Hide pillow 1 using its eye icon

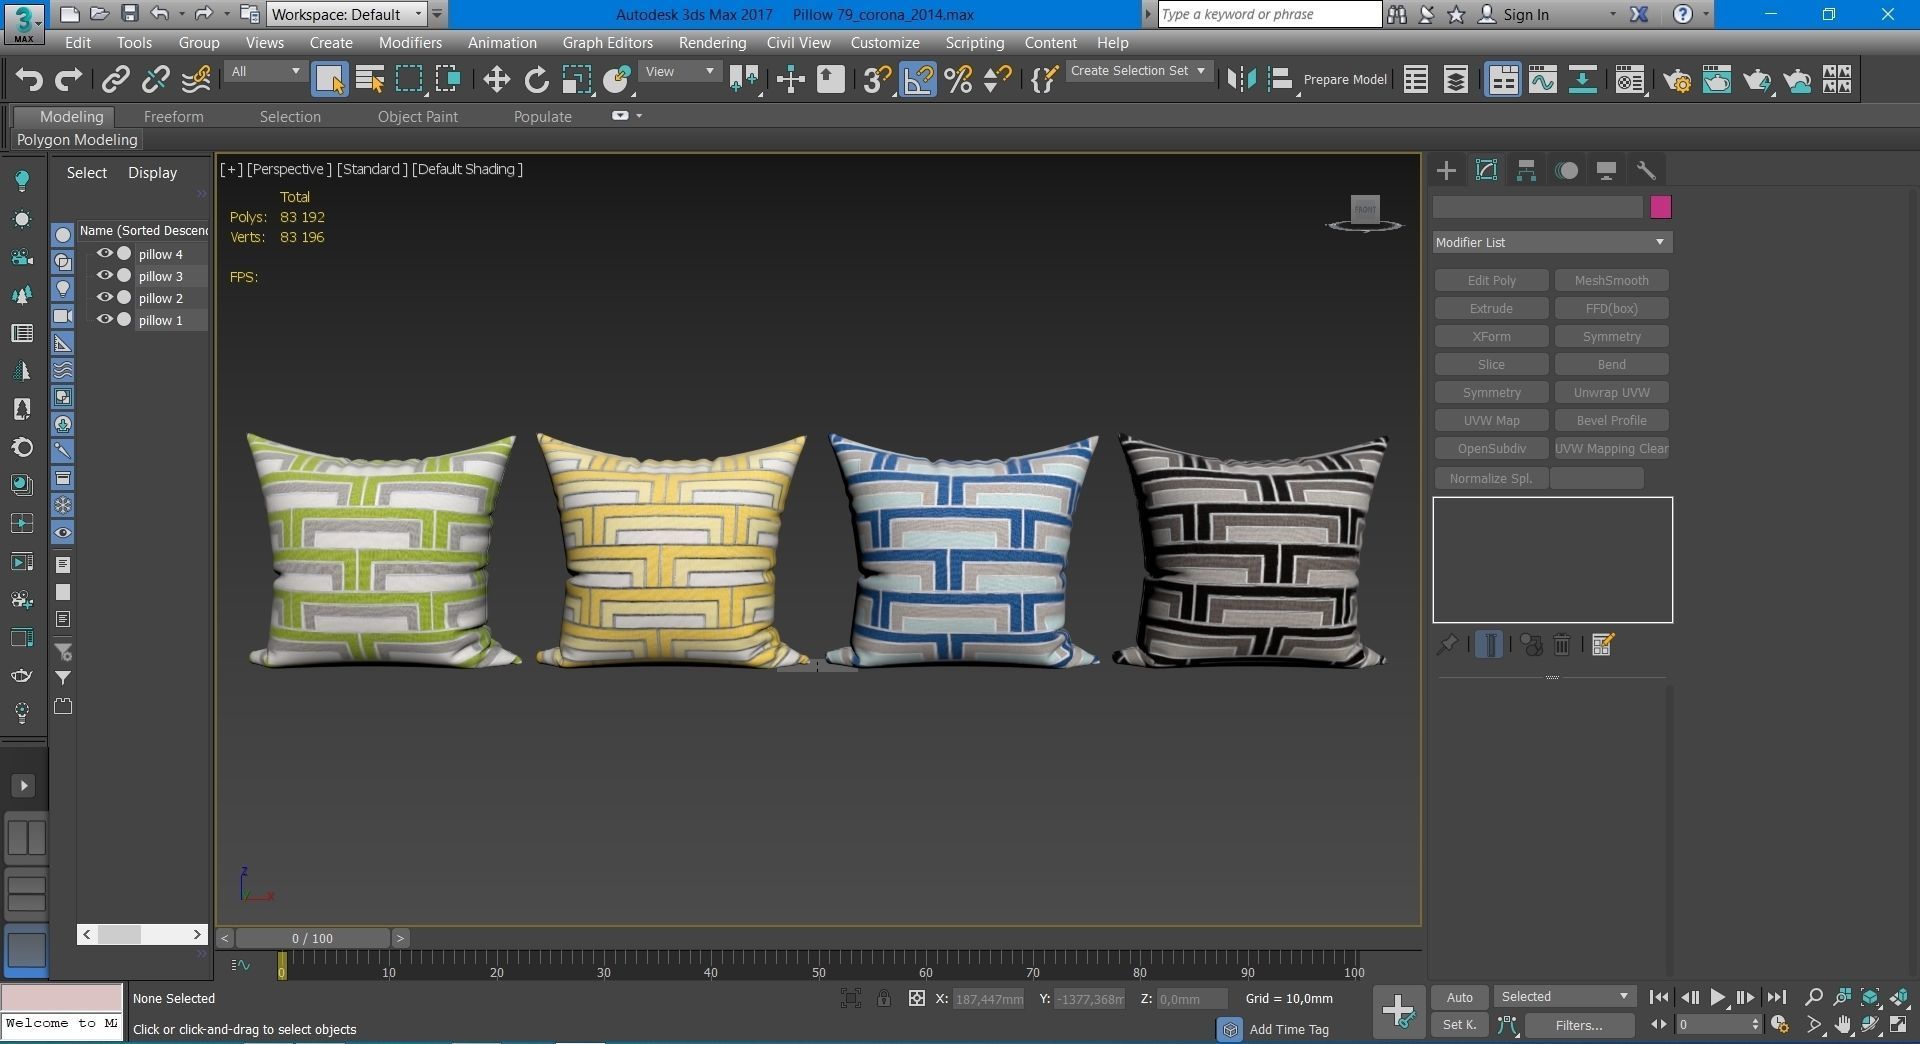pyautogui.click(x=104, y=320)
